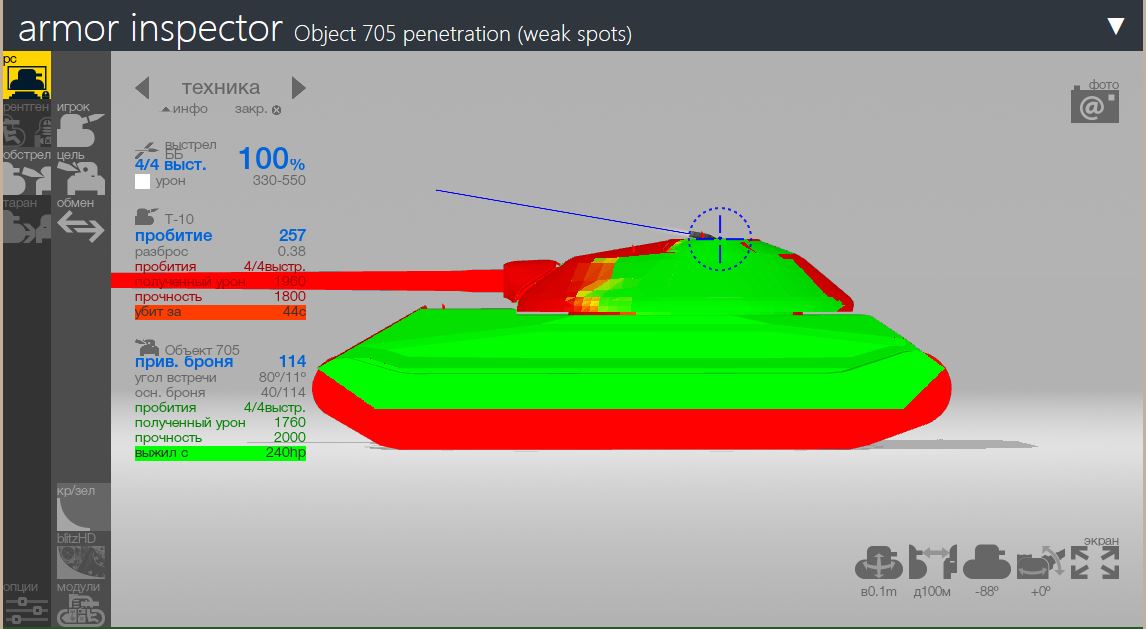Close panel via закр. button
Image resolution: width=1146 pixels, height=629 pixels.
[x=257, y=109]
